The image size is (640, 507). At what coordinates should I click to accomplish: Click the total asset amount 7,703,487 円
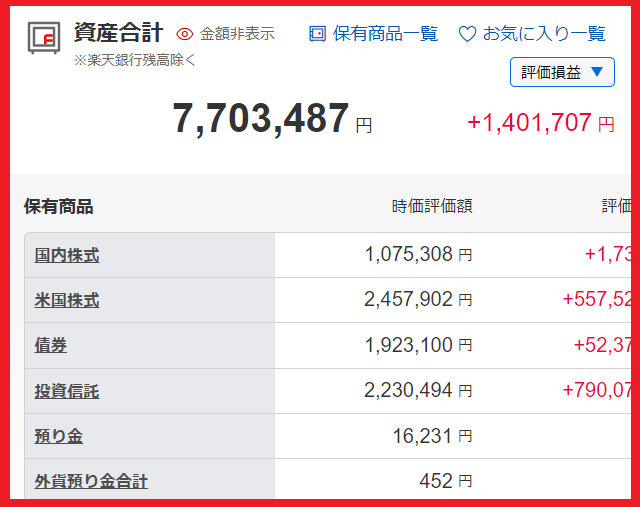coord(262,119)
